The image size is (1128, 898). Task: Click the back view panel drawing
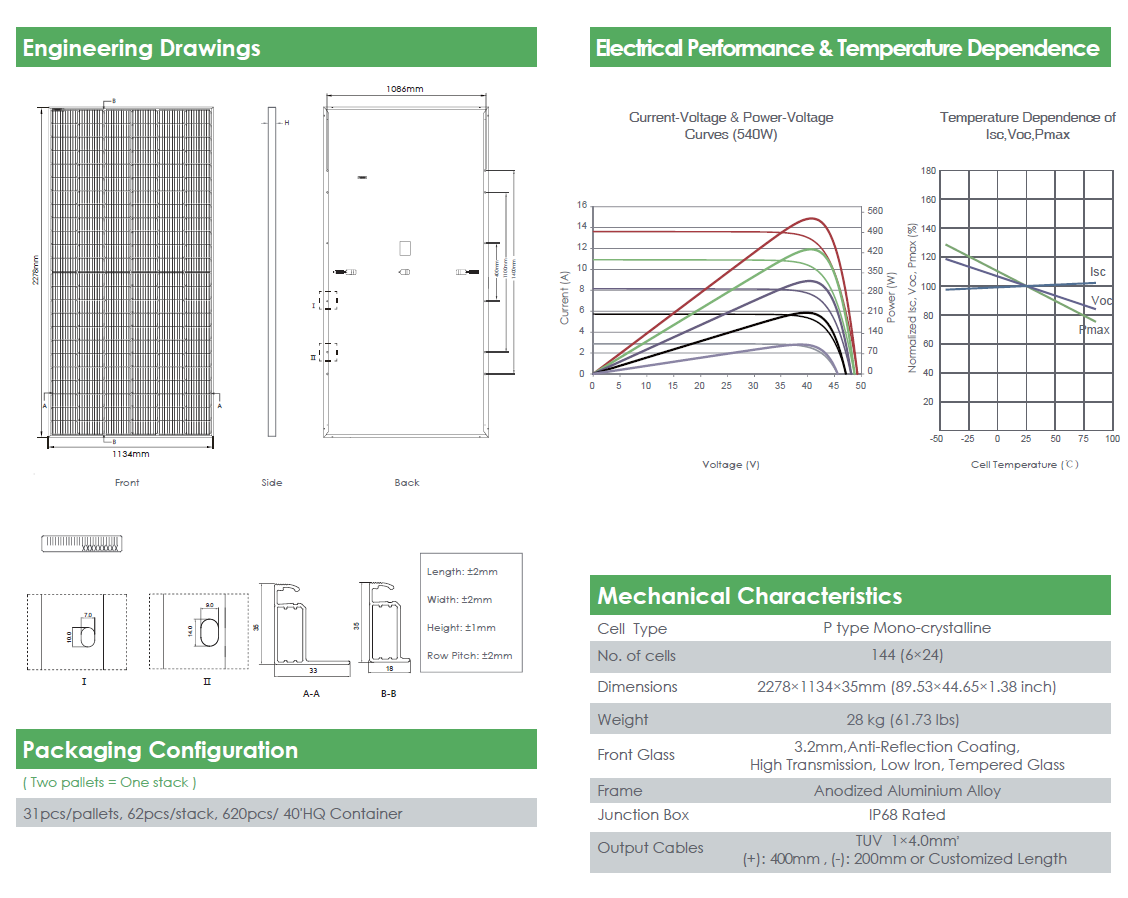(406, 272)
